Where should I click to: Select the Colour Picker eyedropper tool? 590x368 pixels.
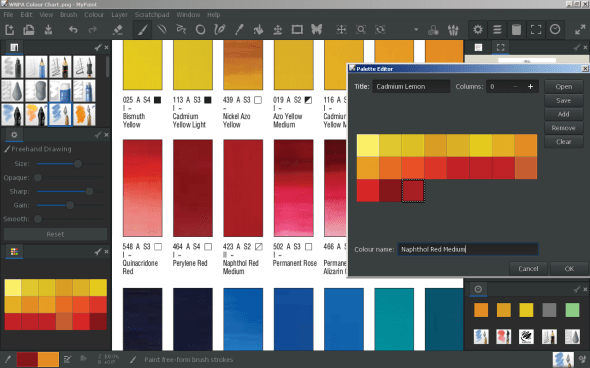(x=239, y=30)
